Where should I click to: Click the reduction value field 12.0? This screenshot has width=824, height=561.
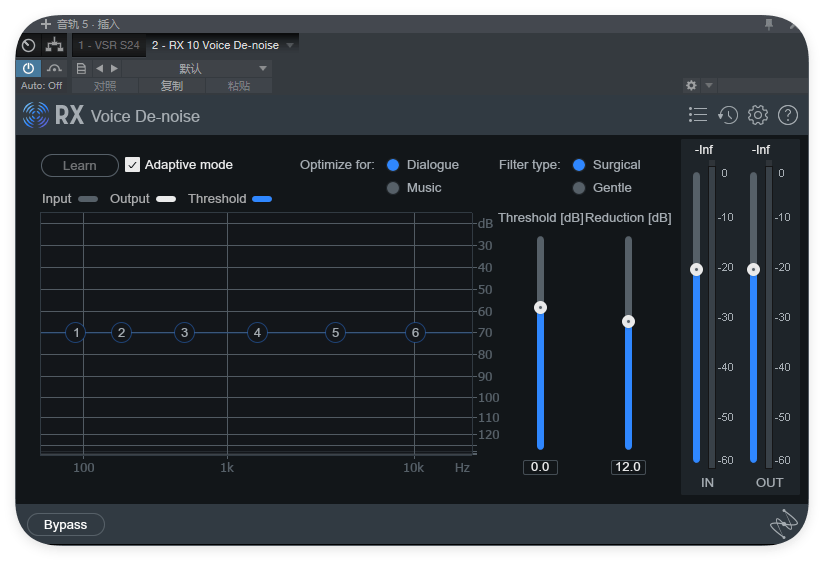click(628, 467)
